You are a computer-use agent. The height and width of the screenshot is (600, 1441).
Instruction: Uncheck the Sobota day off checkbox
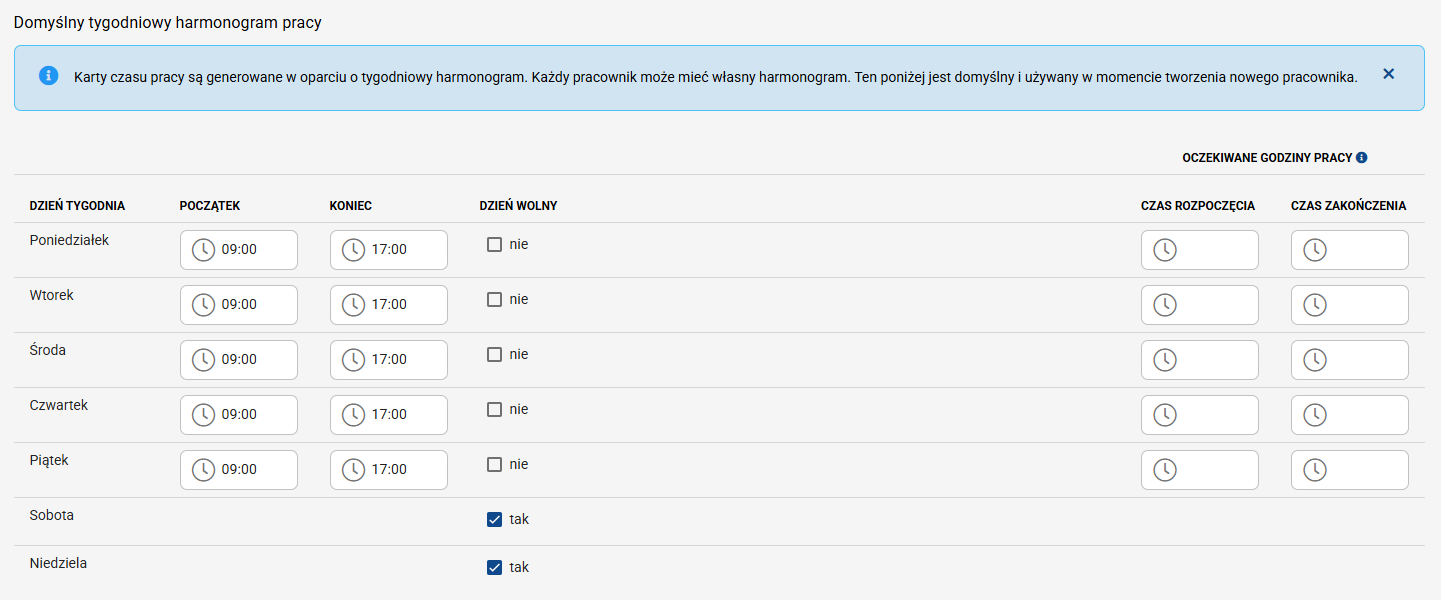(494, 519)
